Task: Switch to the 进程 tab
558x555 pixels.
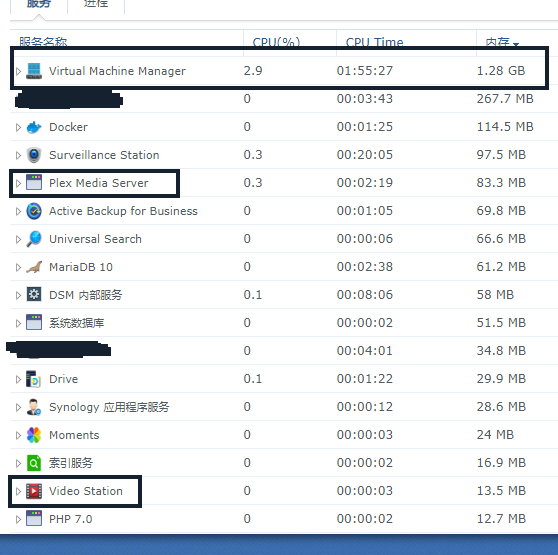Action: coord(96,5)
